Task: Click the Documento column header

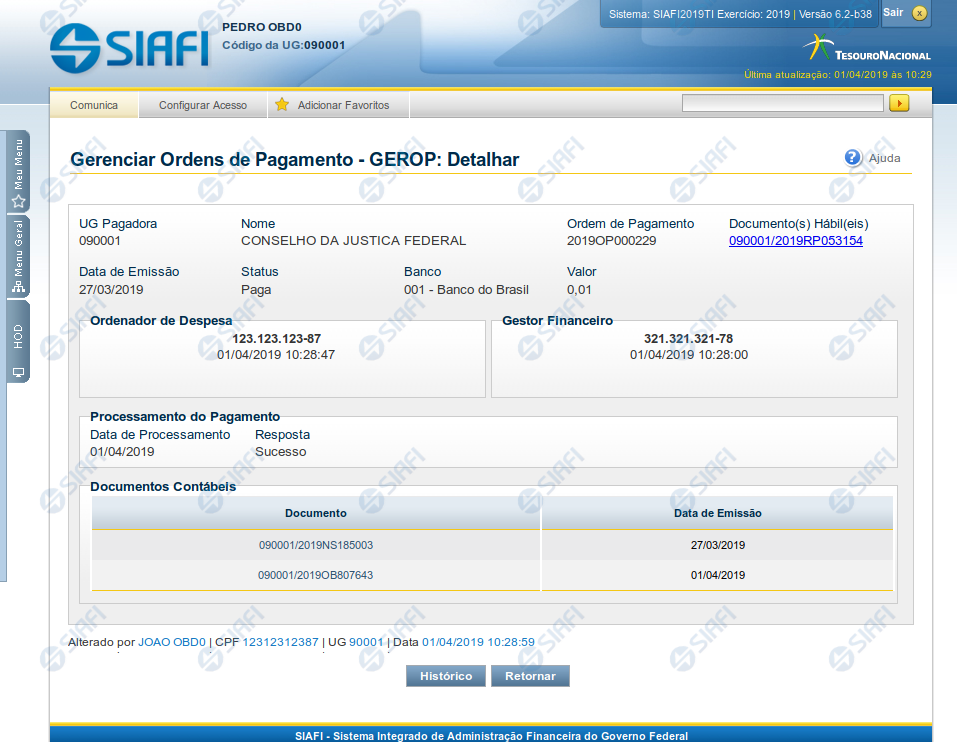Action: (315, 513)
